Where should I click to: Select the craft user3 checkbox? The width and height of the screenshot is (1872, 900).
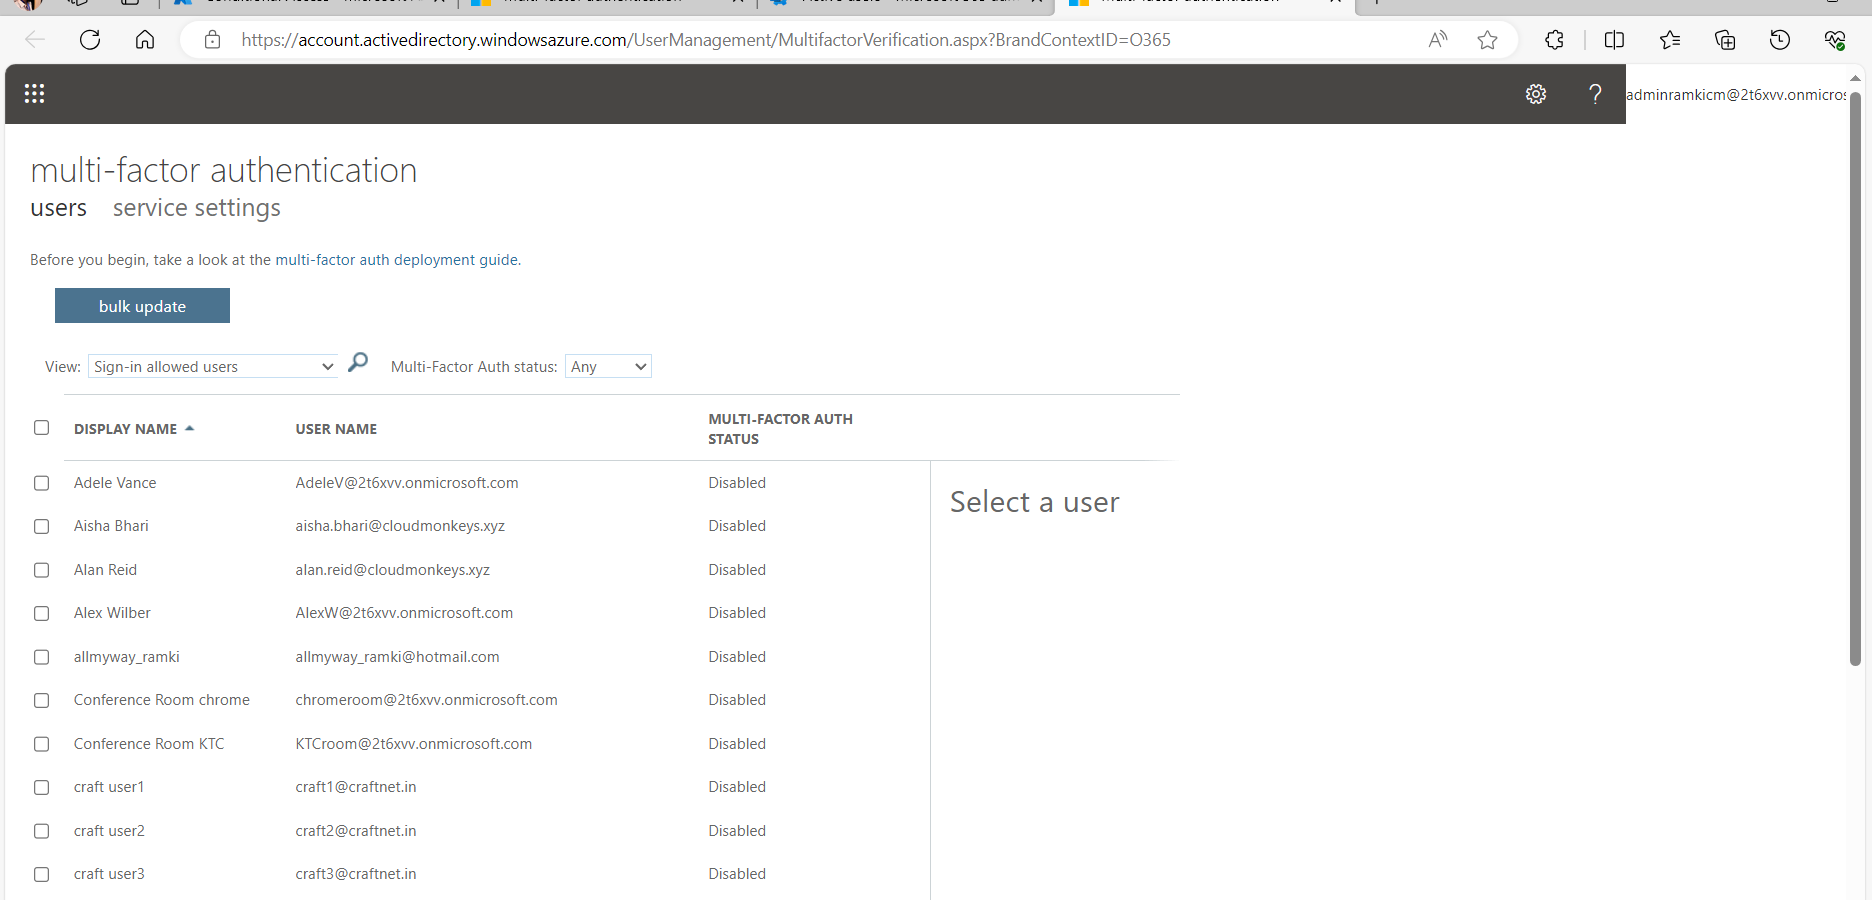click(x=41, y=874)
